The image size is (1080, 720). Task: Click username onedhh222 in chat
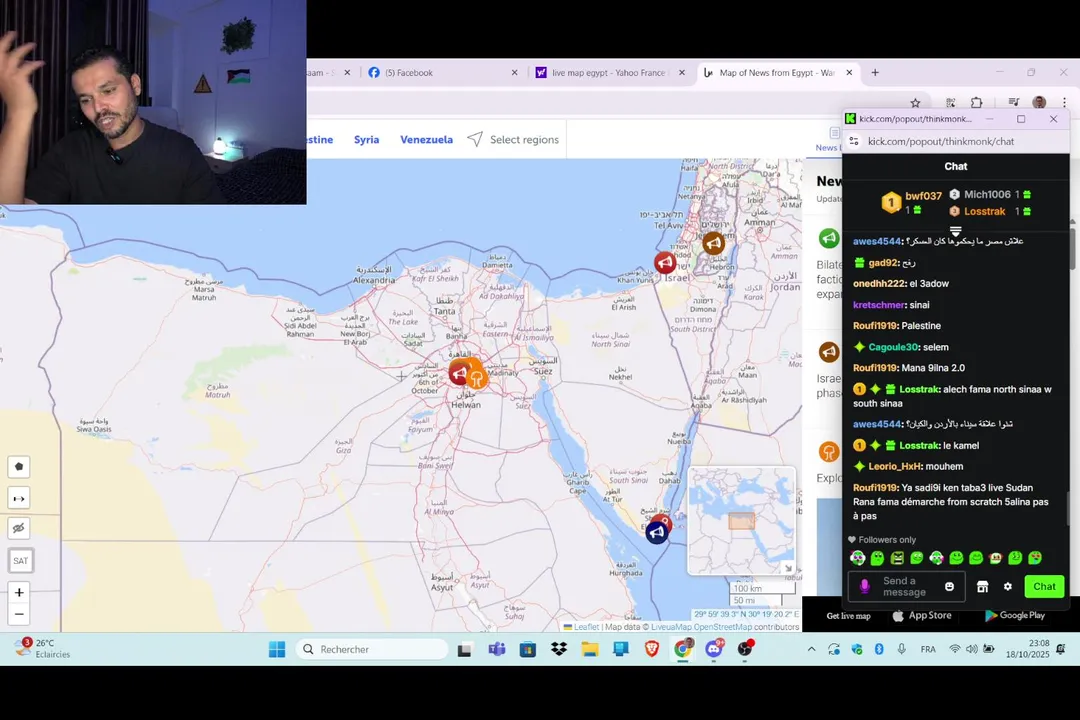(879, 283)
